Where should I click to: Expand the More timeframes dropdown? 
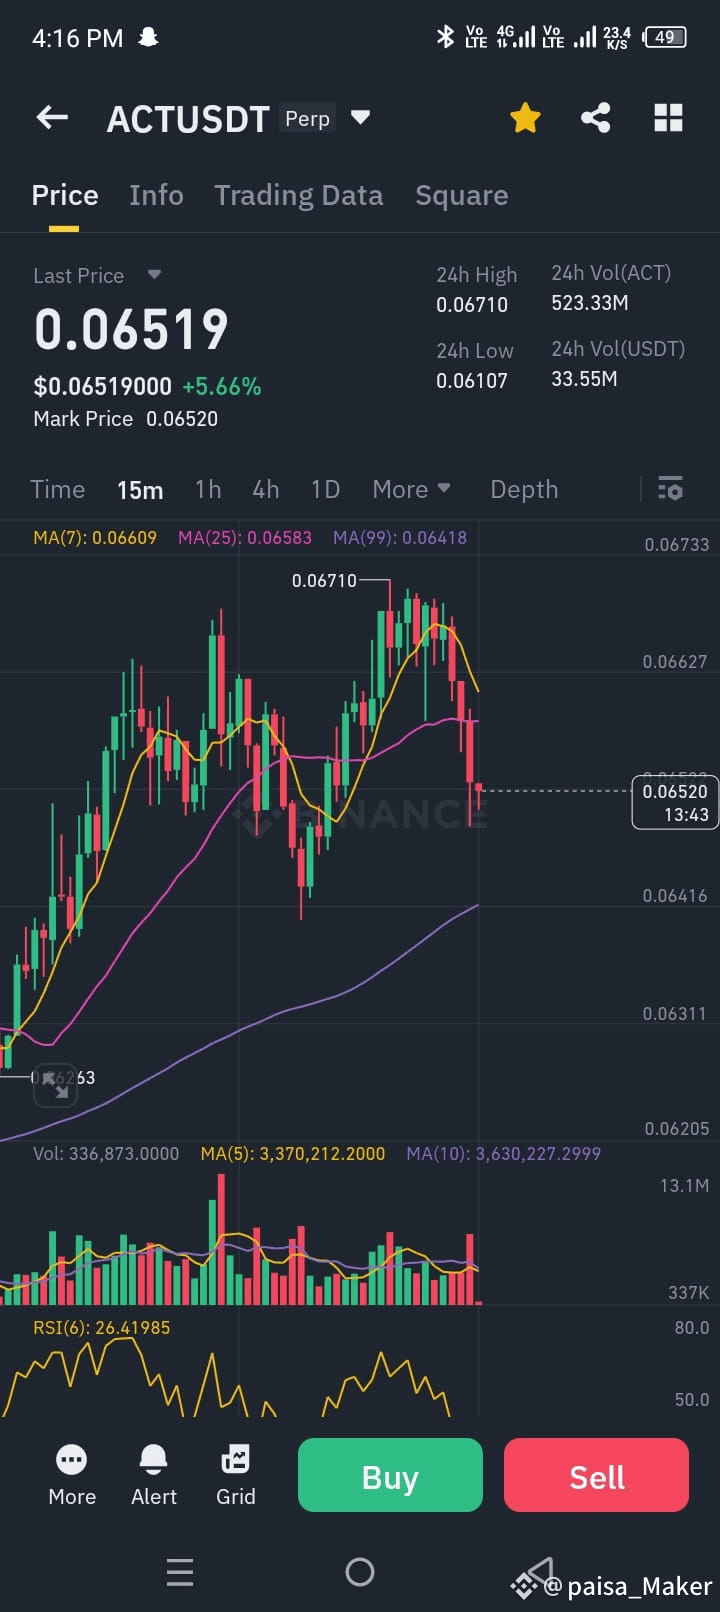(412, 489)
